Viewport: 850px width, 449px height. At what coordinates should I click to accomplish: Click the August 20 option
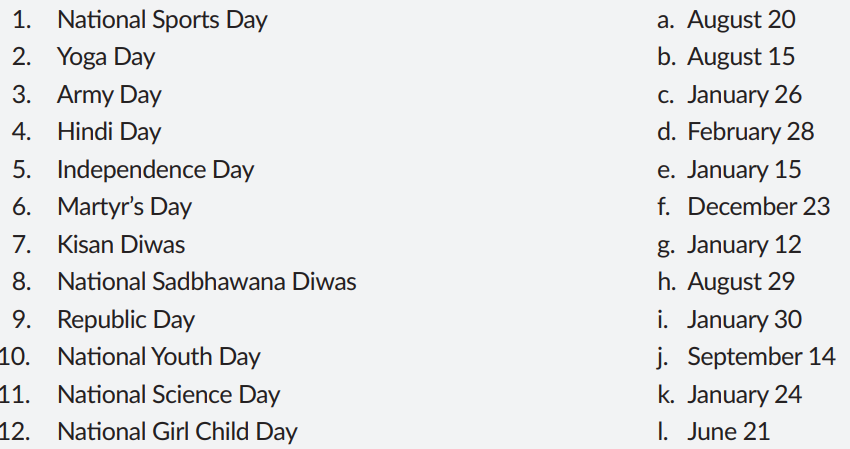click(x=740, y=20)
